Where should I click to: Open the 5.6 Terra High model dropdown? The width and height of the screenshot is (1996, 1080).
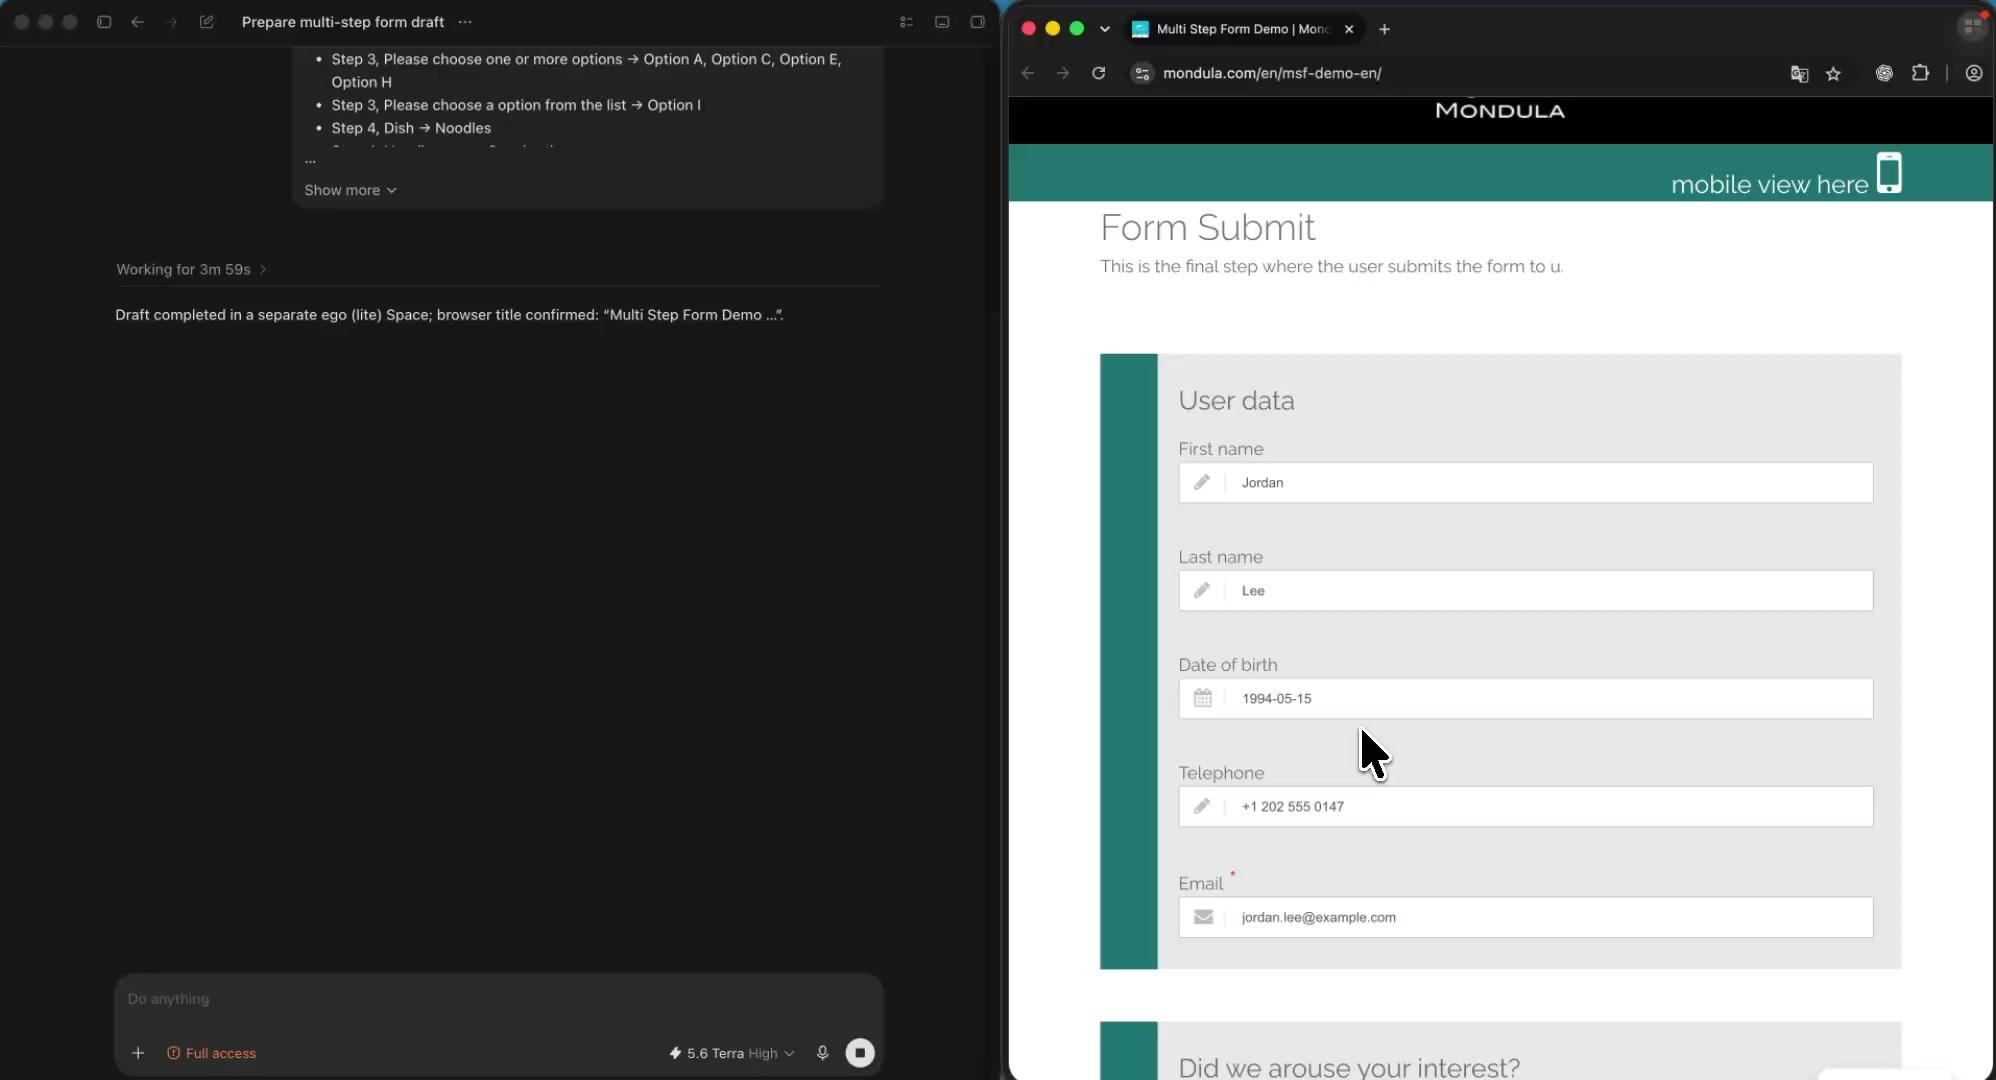(x=732, y=1053)
